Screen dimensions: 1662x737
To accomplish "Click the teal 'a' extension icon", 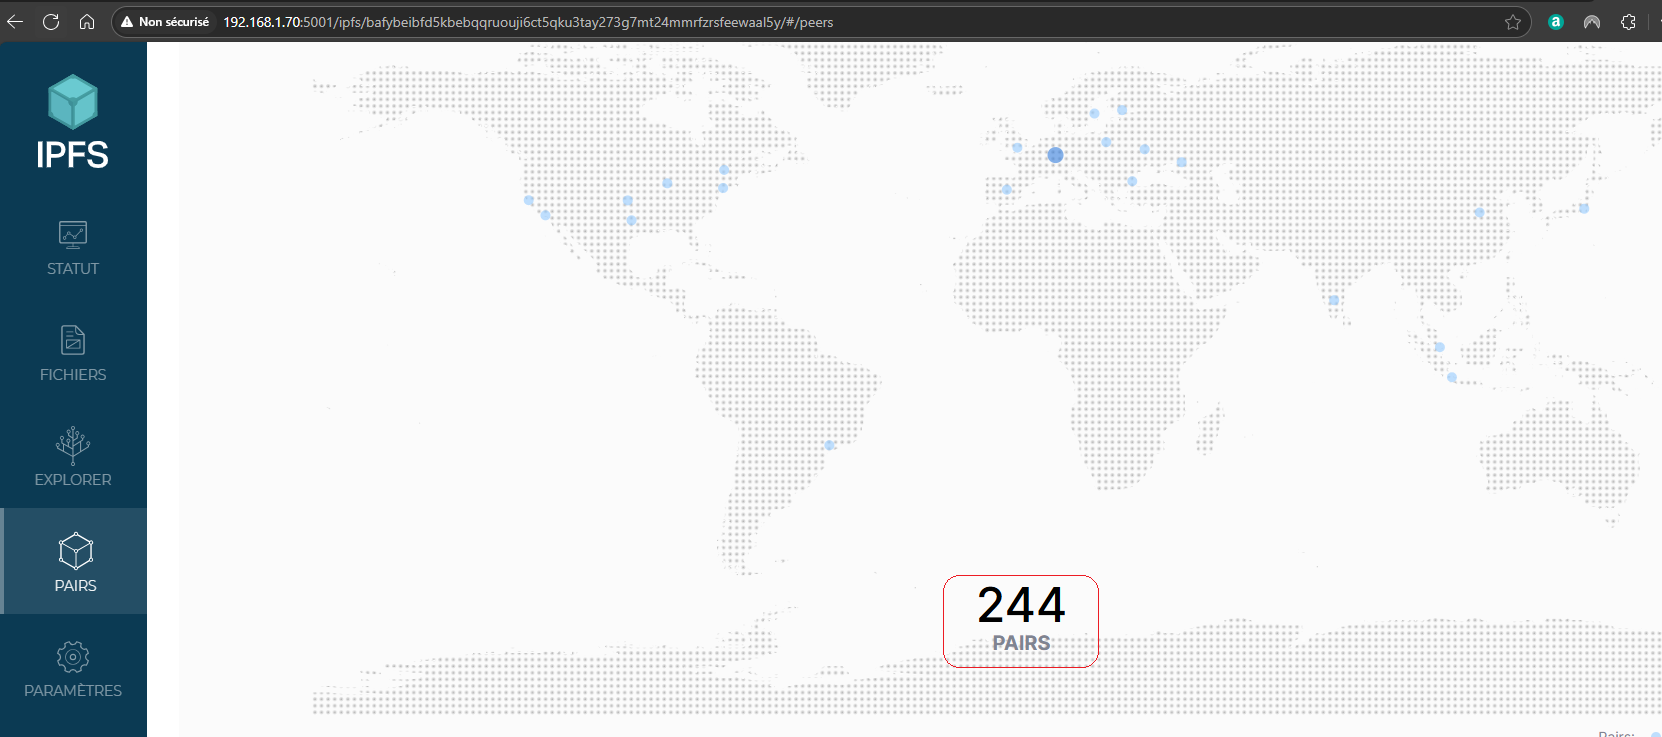I will [x=1555, y=22].
